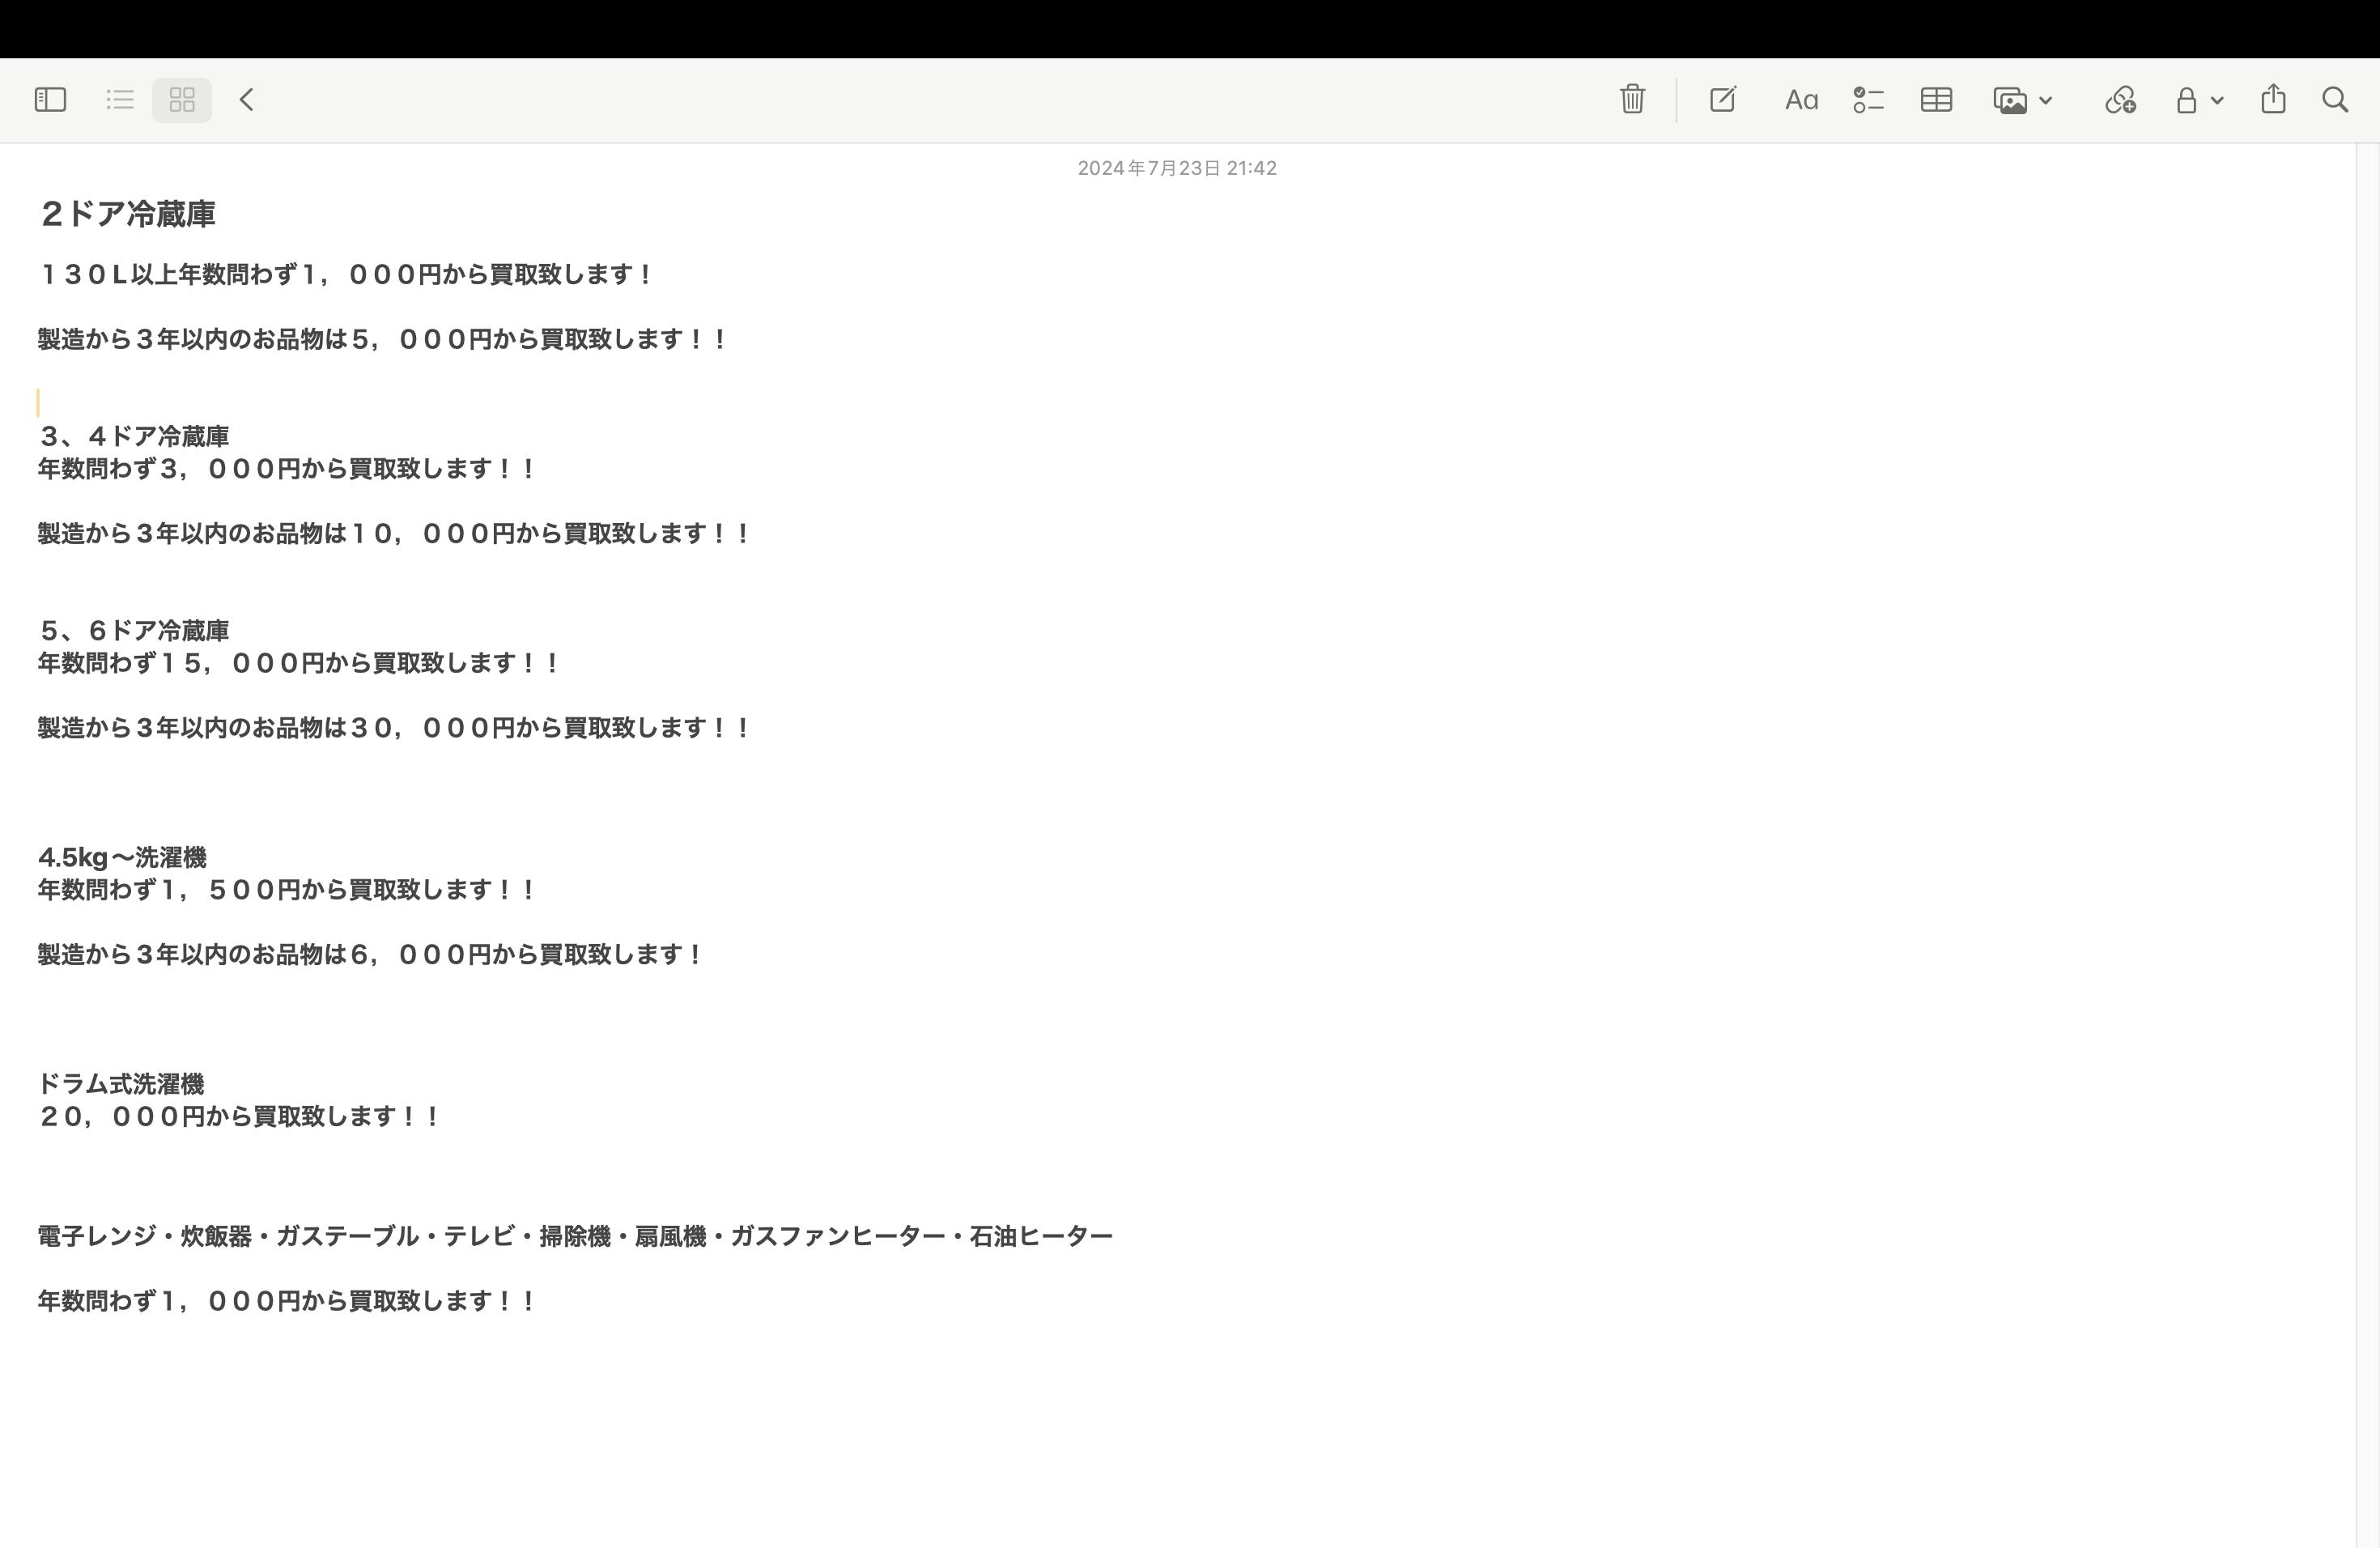Image resolution: width=2380 pixels, height=1548 pixels.
Task: Click the heading ドラム式洗濯機
Action: coord(121,1084)
